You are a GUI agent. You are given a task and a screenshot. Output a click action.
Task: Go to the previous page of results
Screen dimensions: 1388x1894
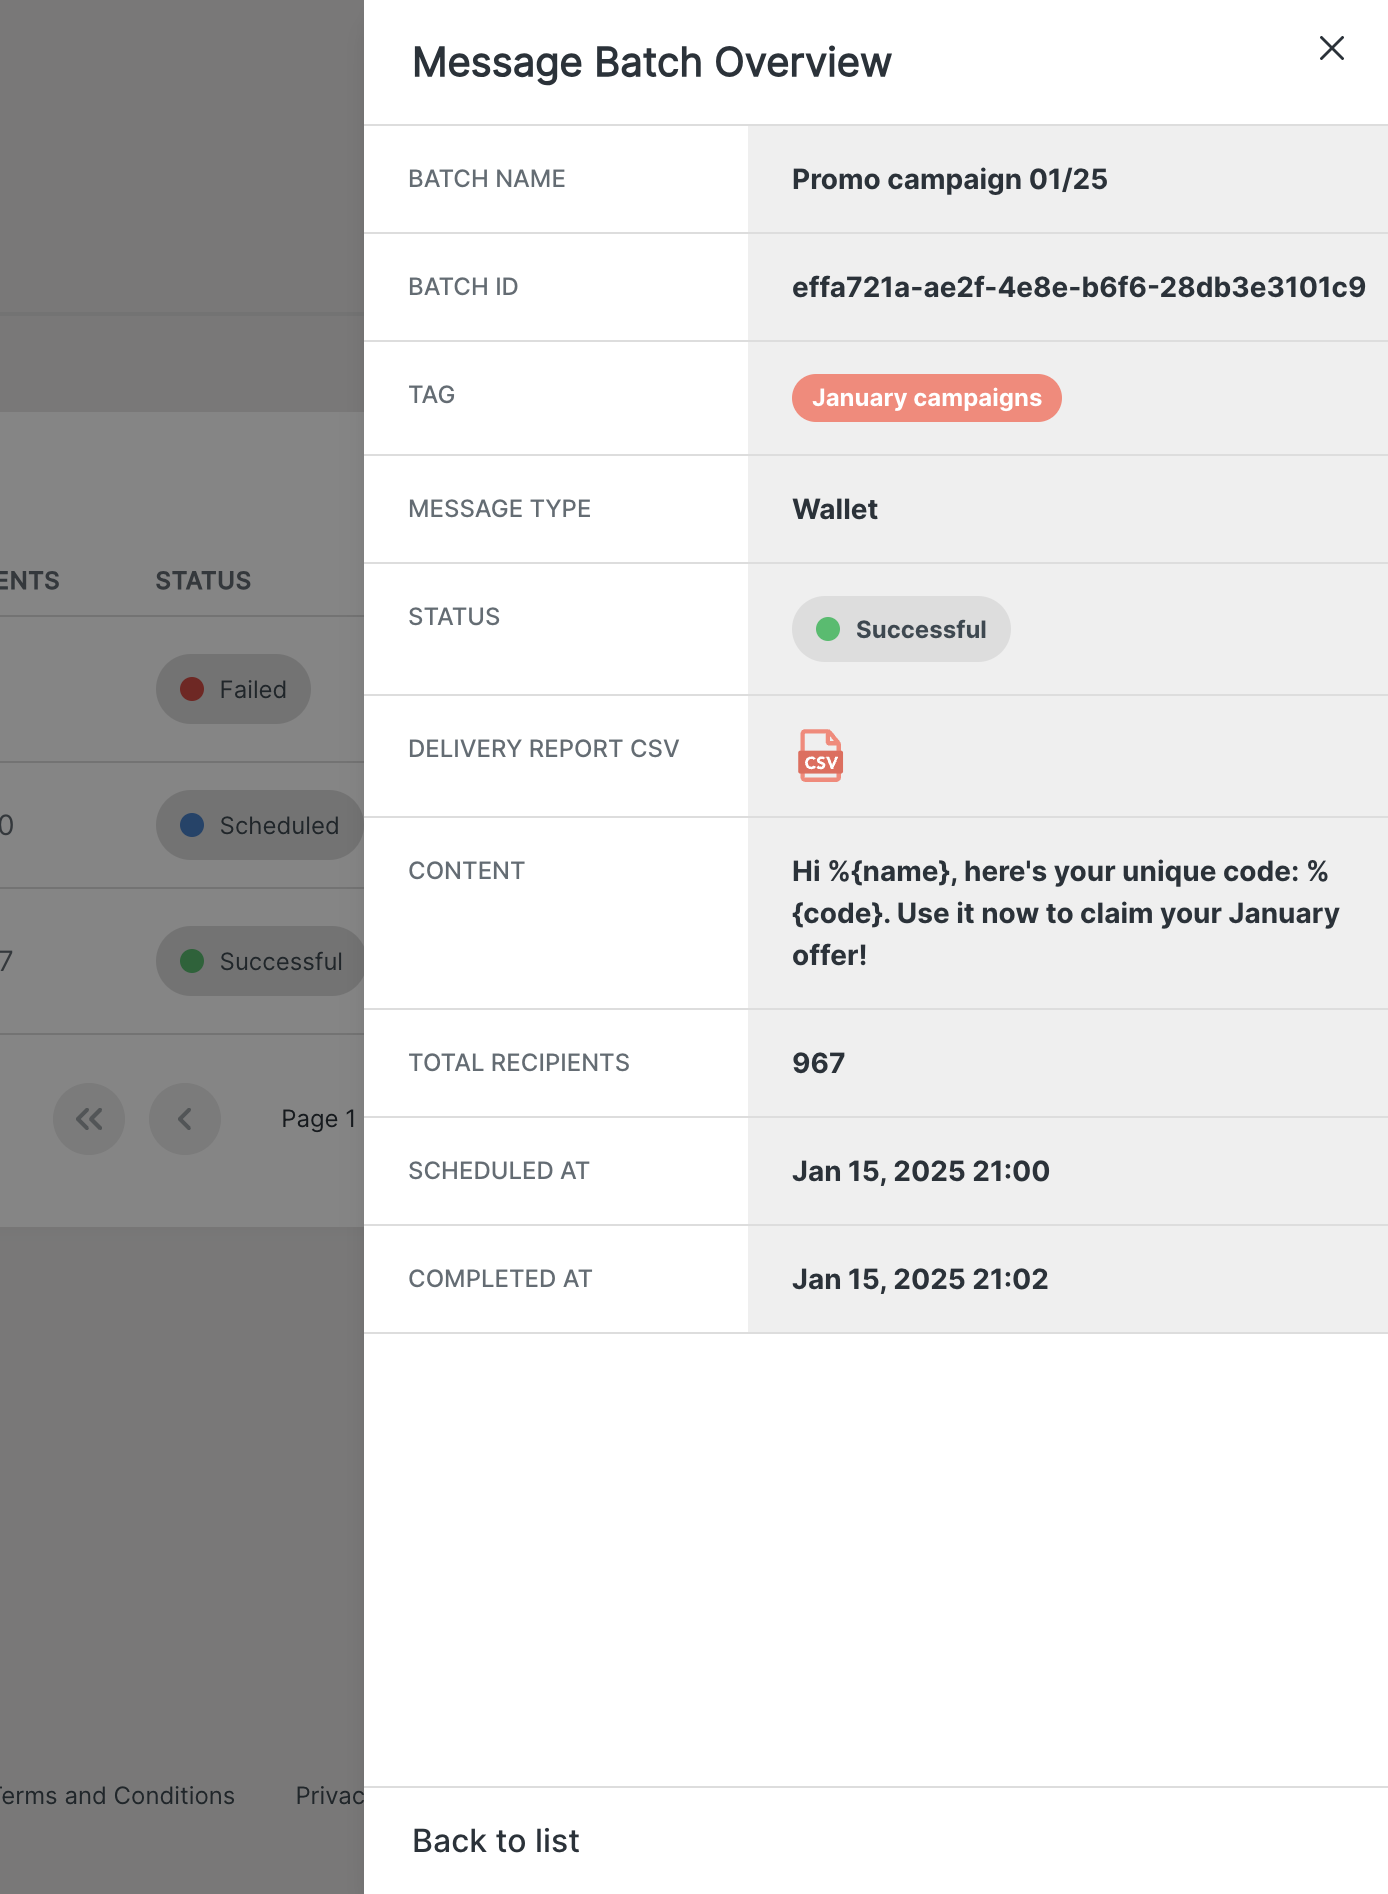pos(185,1119)
